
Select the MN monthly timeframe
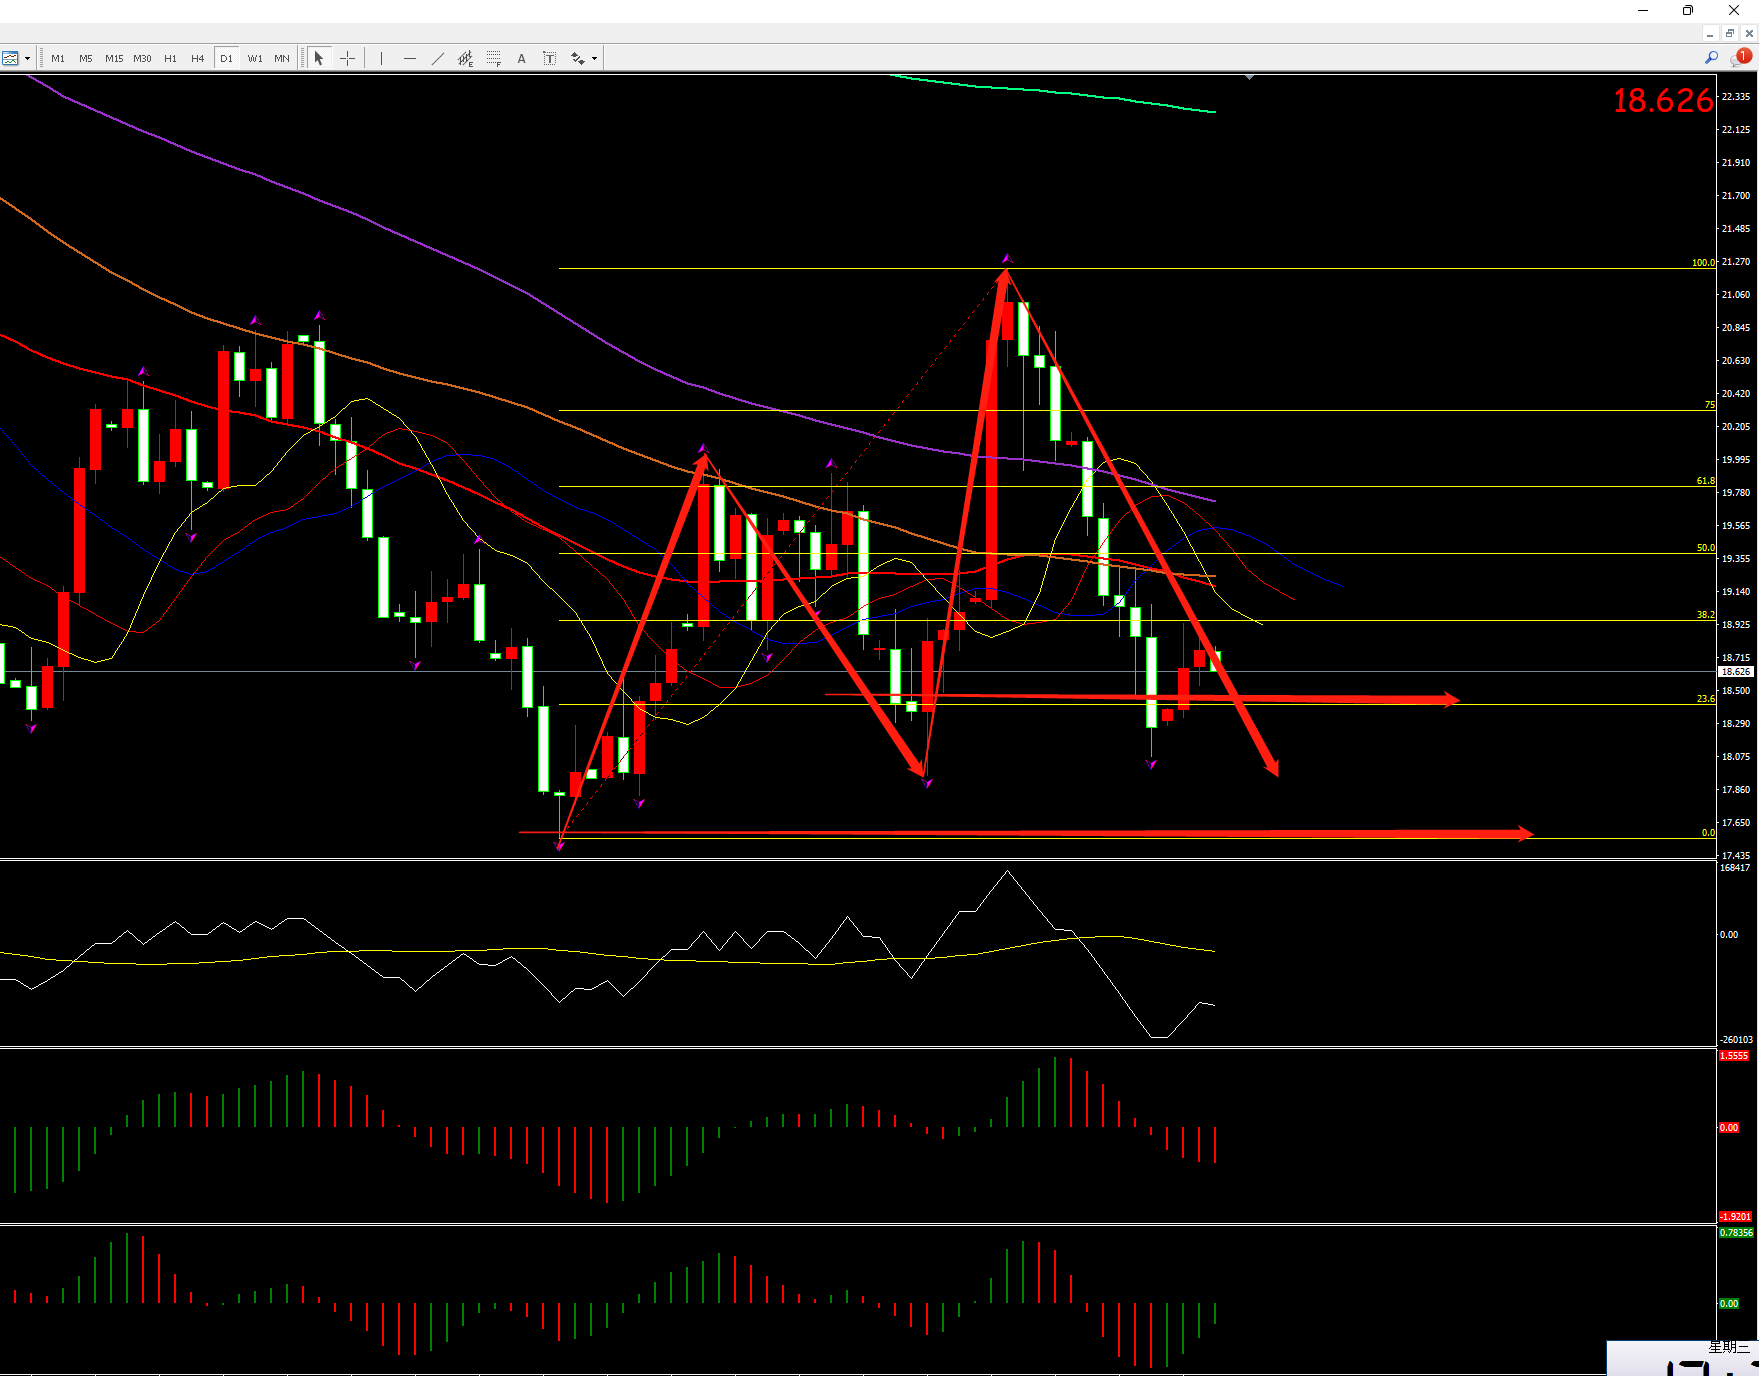(282, 58)
